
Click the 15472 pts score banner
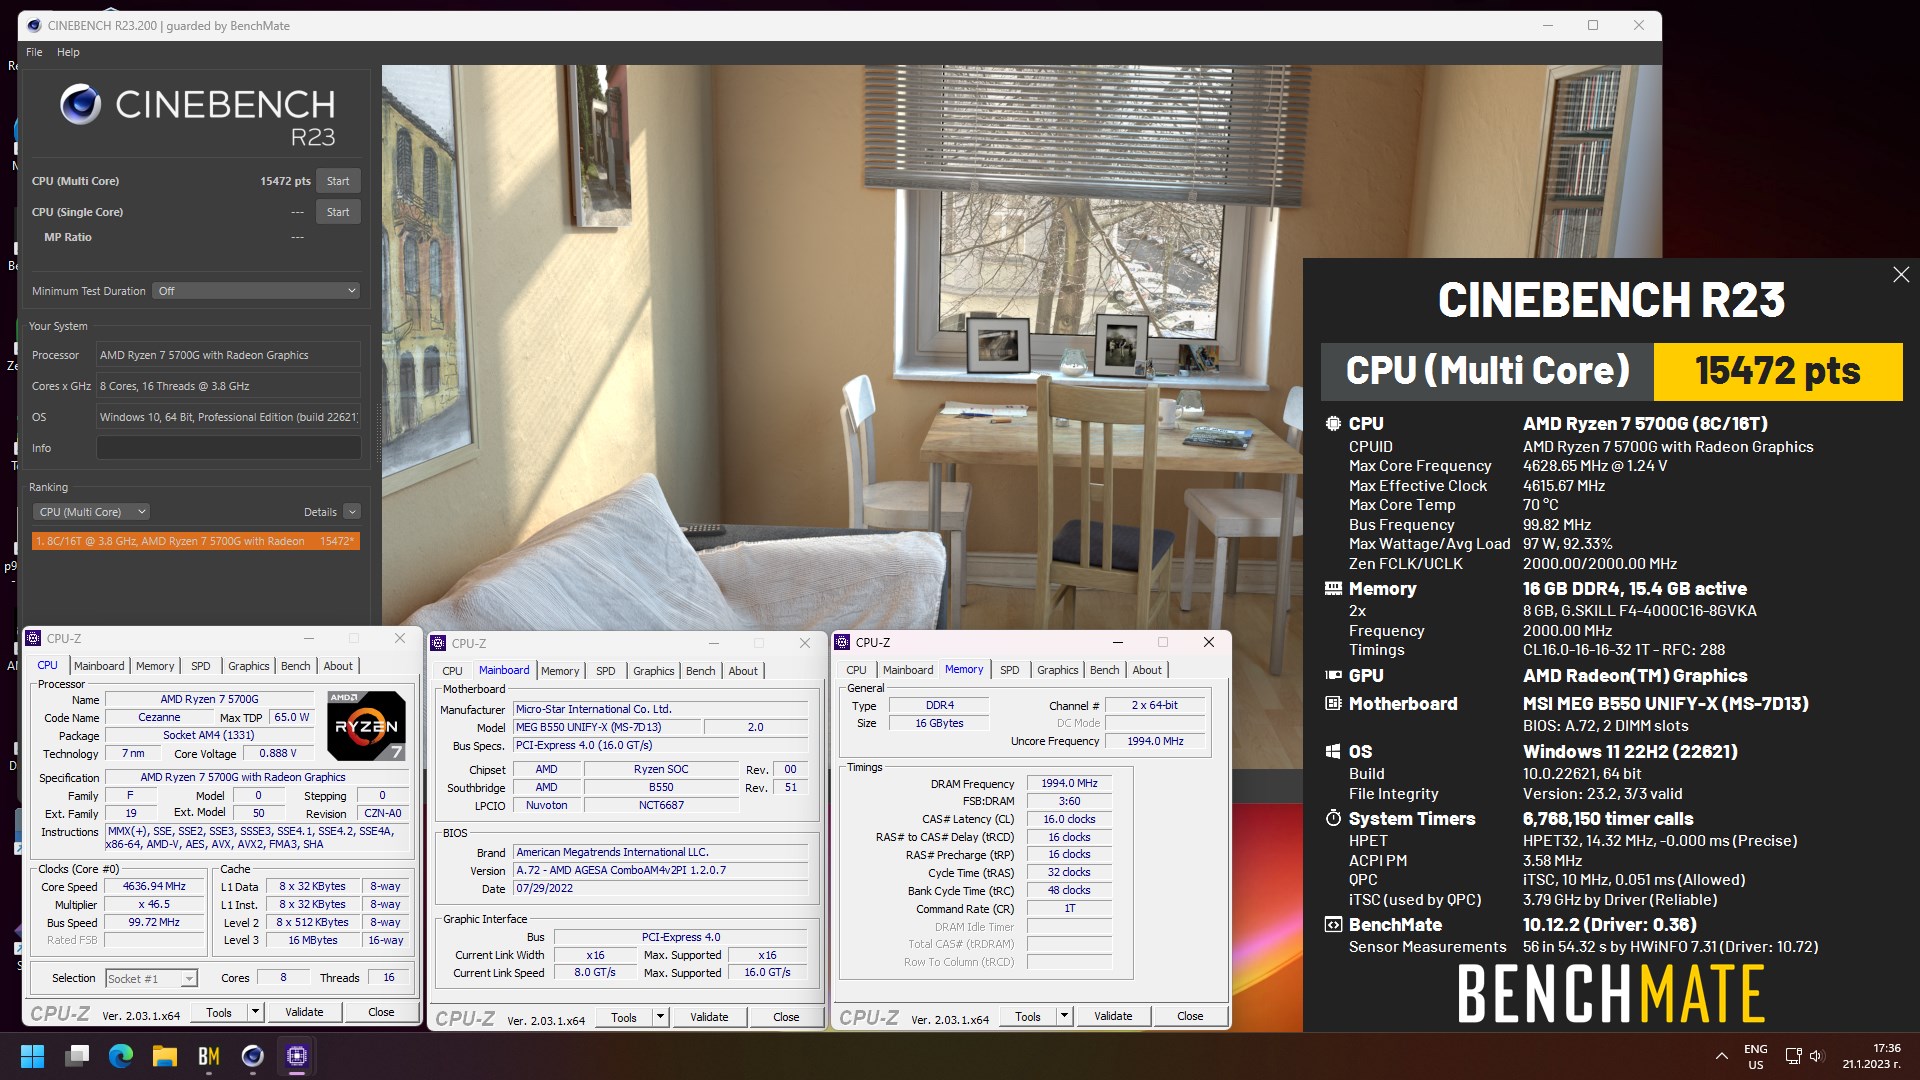[1778, 371]
